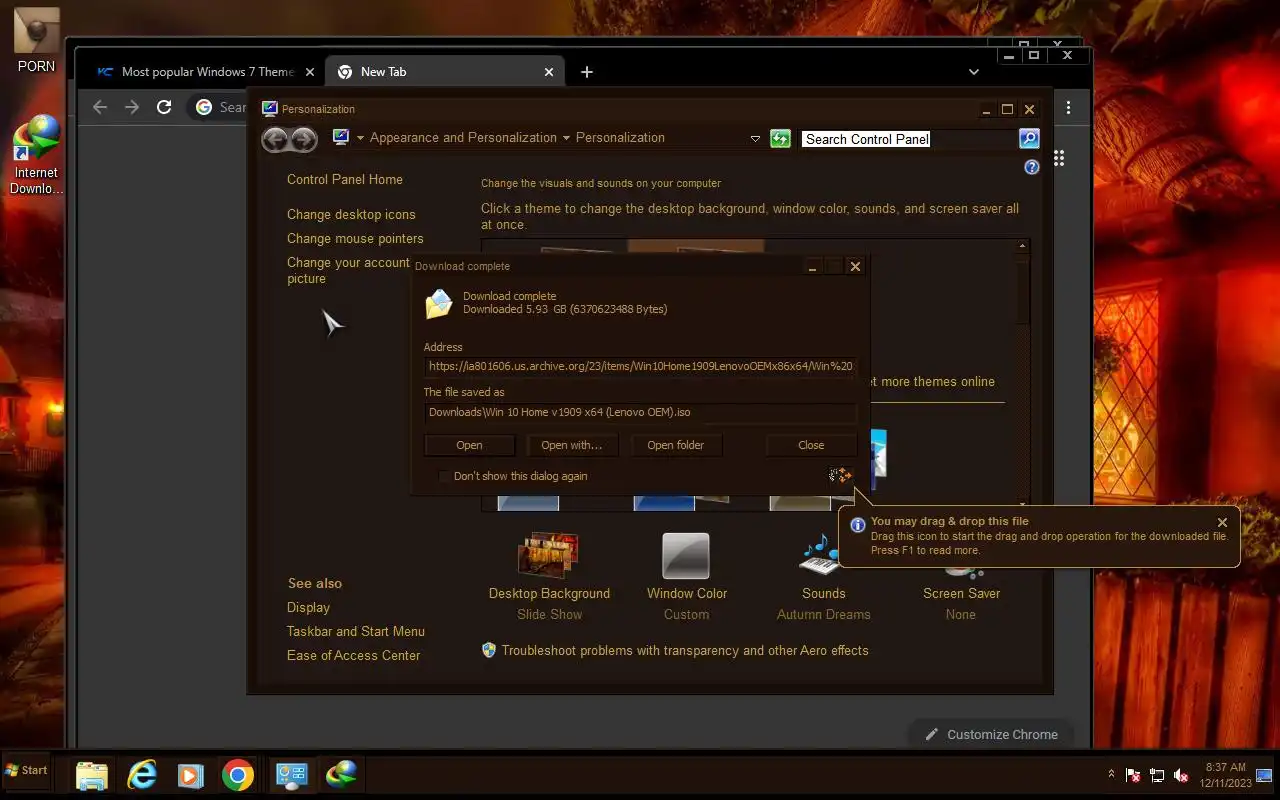Click the Open folder button
The height and width of the screenshot is (800, 1280).
[x=675, y=445]
